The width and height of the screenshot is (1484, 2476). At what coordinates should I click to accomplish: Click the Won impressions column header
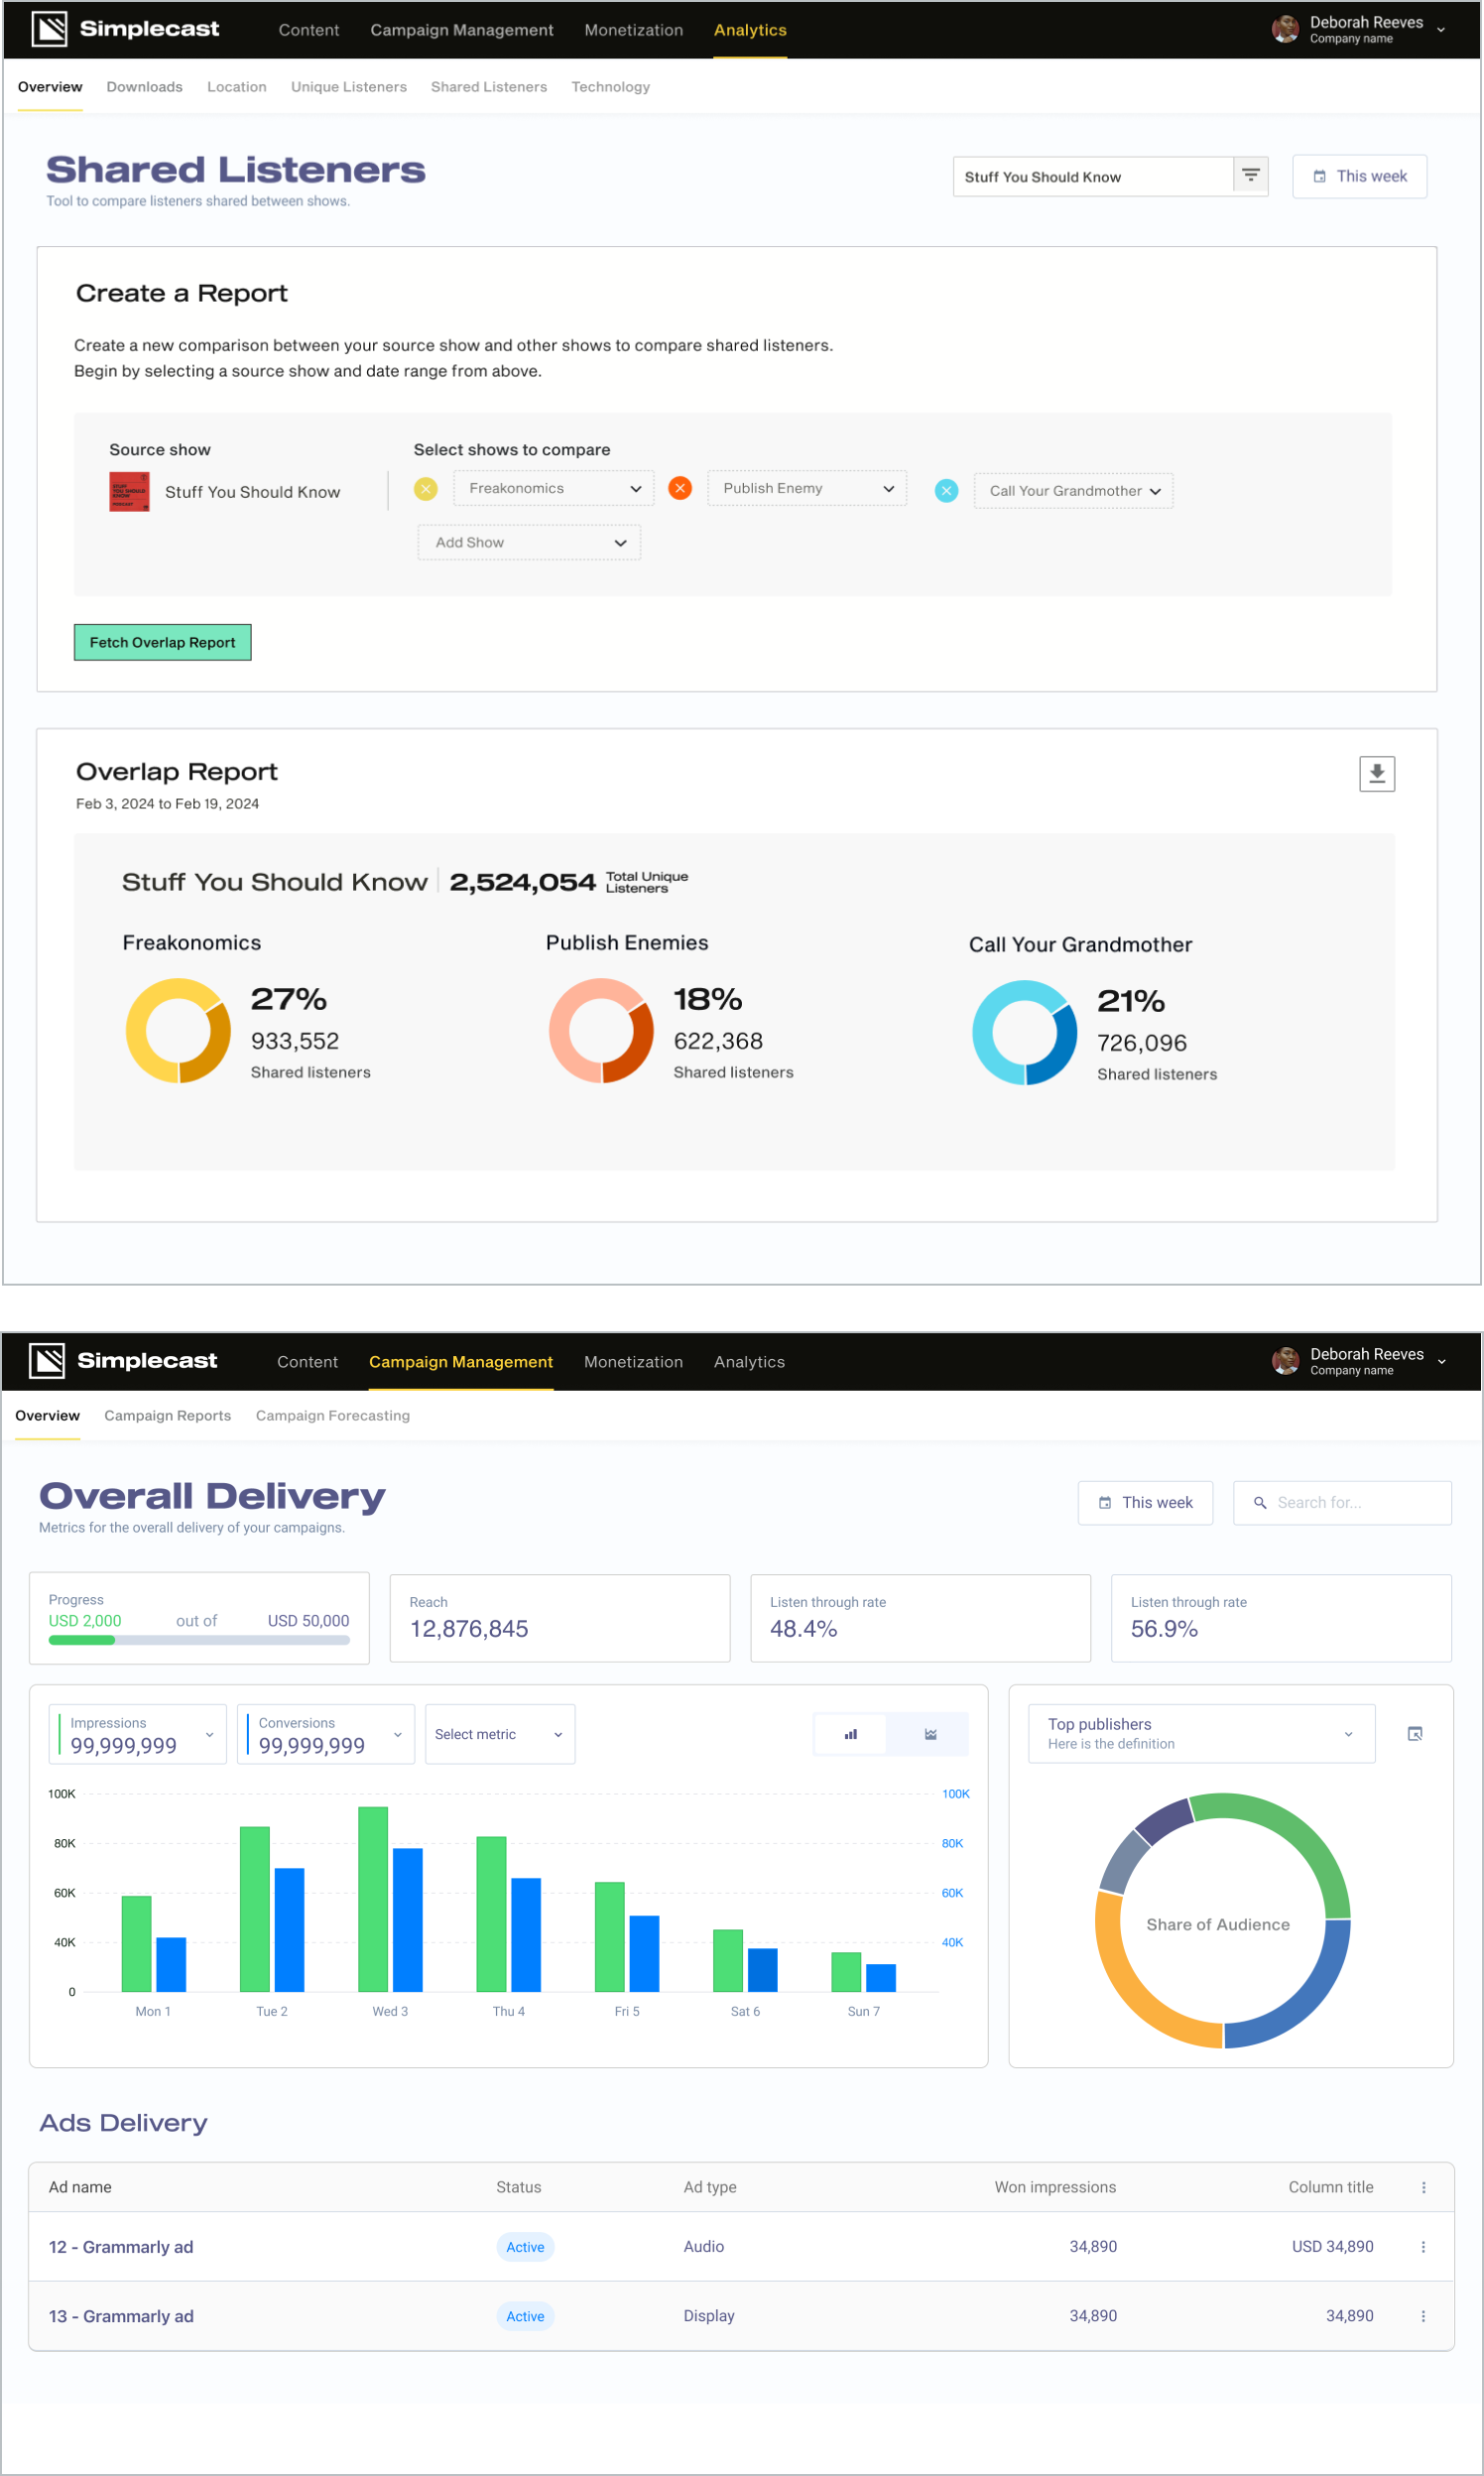click(x=1055, y=2187)
